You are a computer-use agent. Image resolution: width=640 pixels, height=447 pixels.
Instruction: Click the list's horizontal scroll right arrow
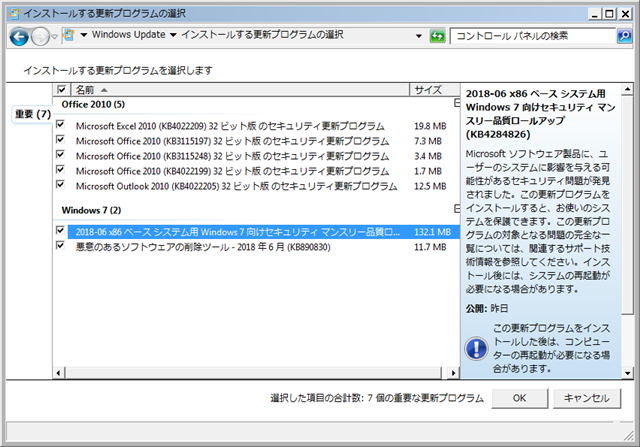453,373
